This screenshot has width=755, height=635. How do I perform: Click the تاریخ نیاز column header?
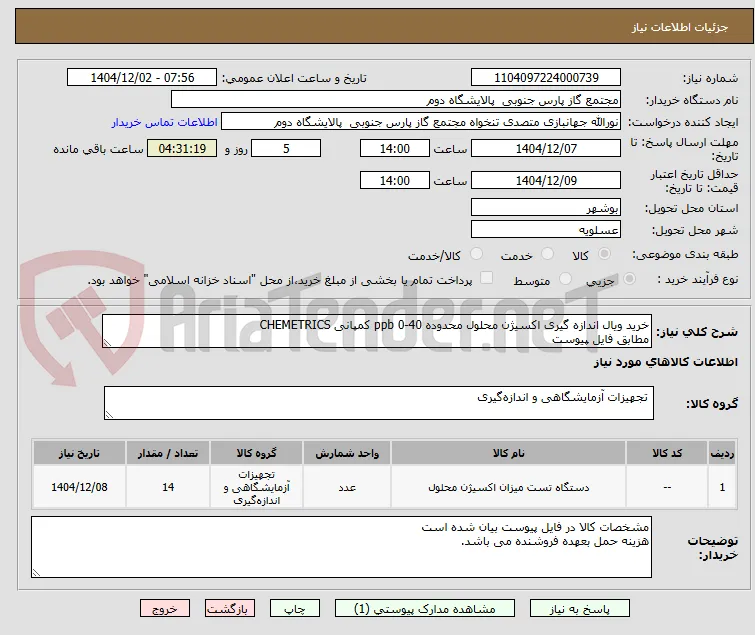(x=79, y=453)
